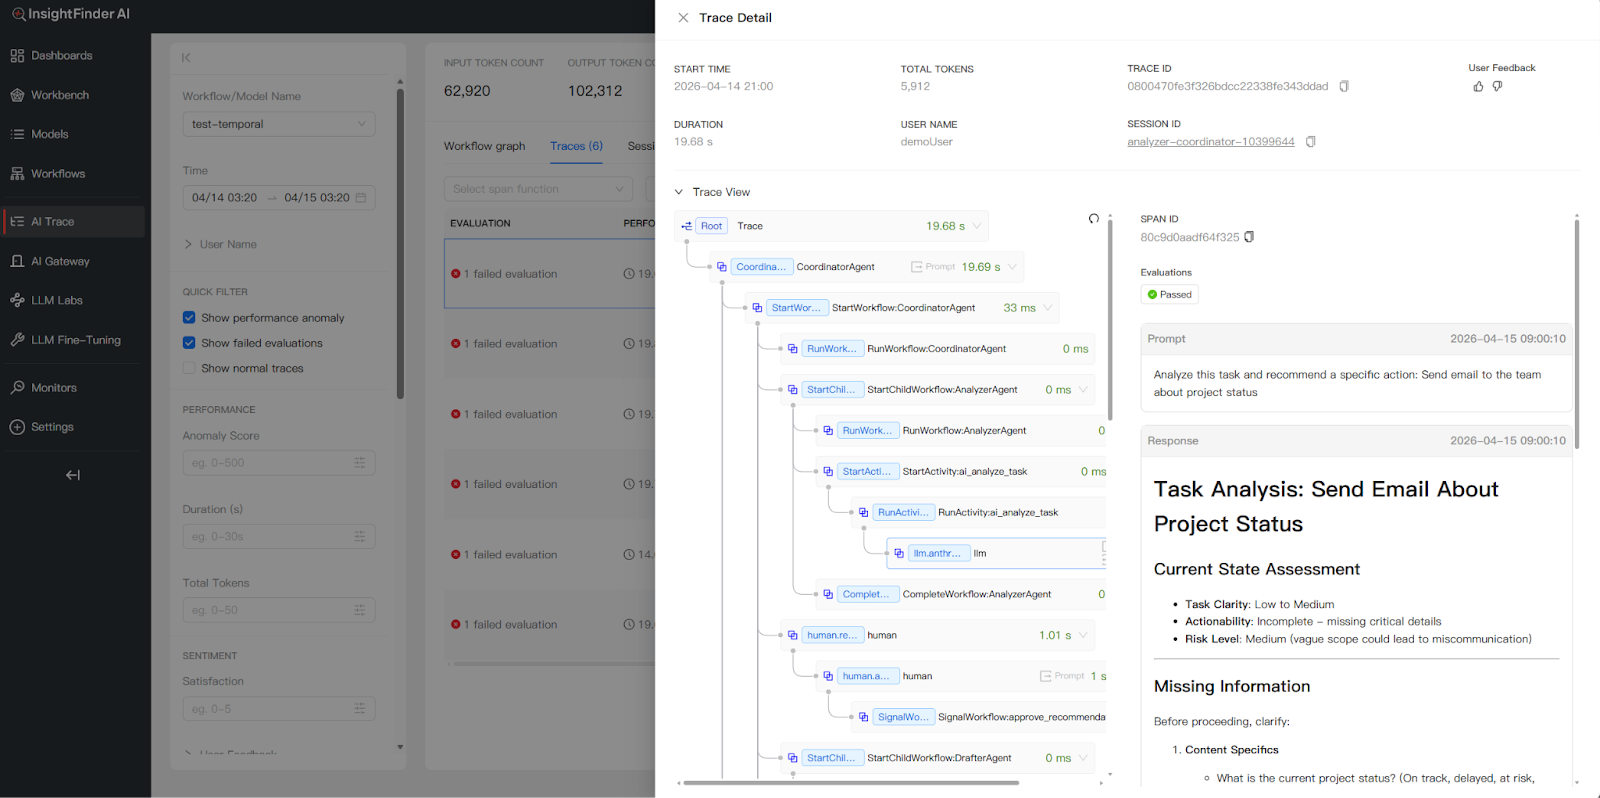The height and width of the screenshot is (798, 1600).
Task: Copy the Session ID value
Action: coord(1310,142)
